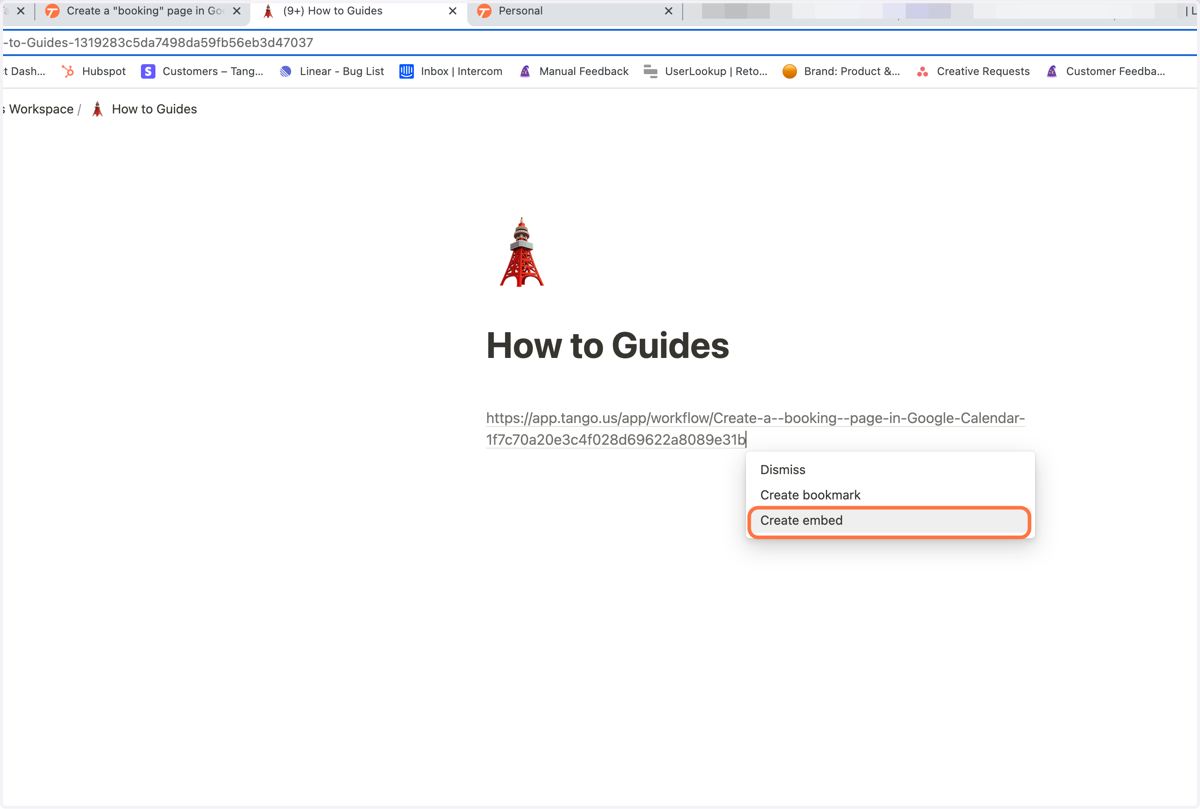Open the Creative Requests bookmark

tap(972, 71)
